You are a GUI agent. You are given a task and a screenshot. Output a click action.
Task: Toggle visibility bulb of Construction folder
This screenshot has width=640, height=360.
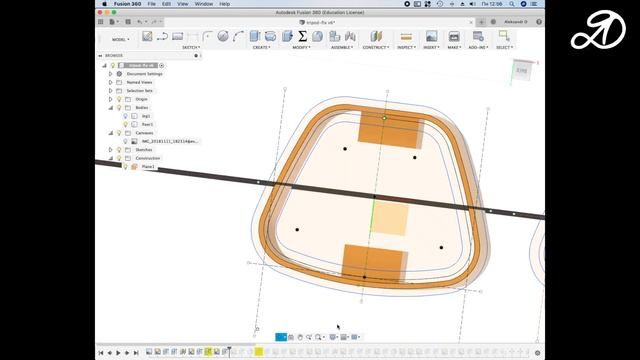(x=119, y=158)
